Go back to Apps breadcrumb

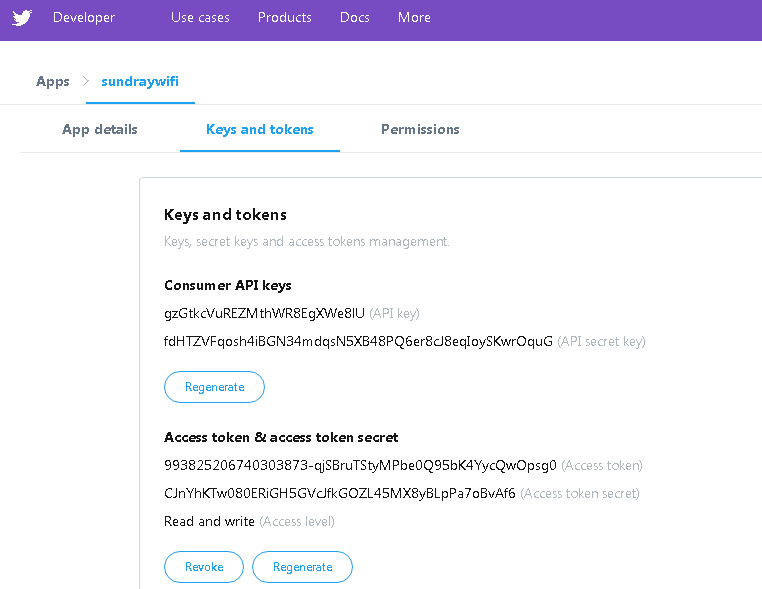[x=53, y=81]
